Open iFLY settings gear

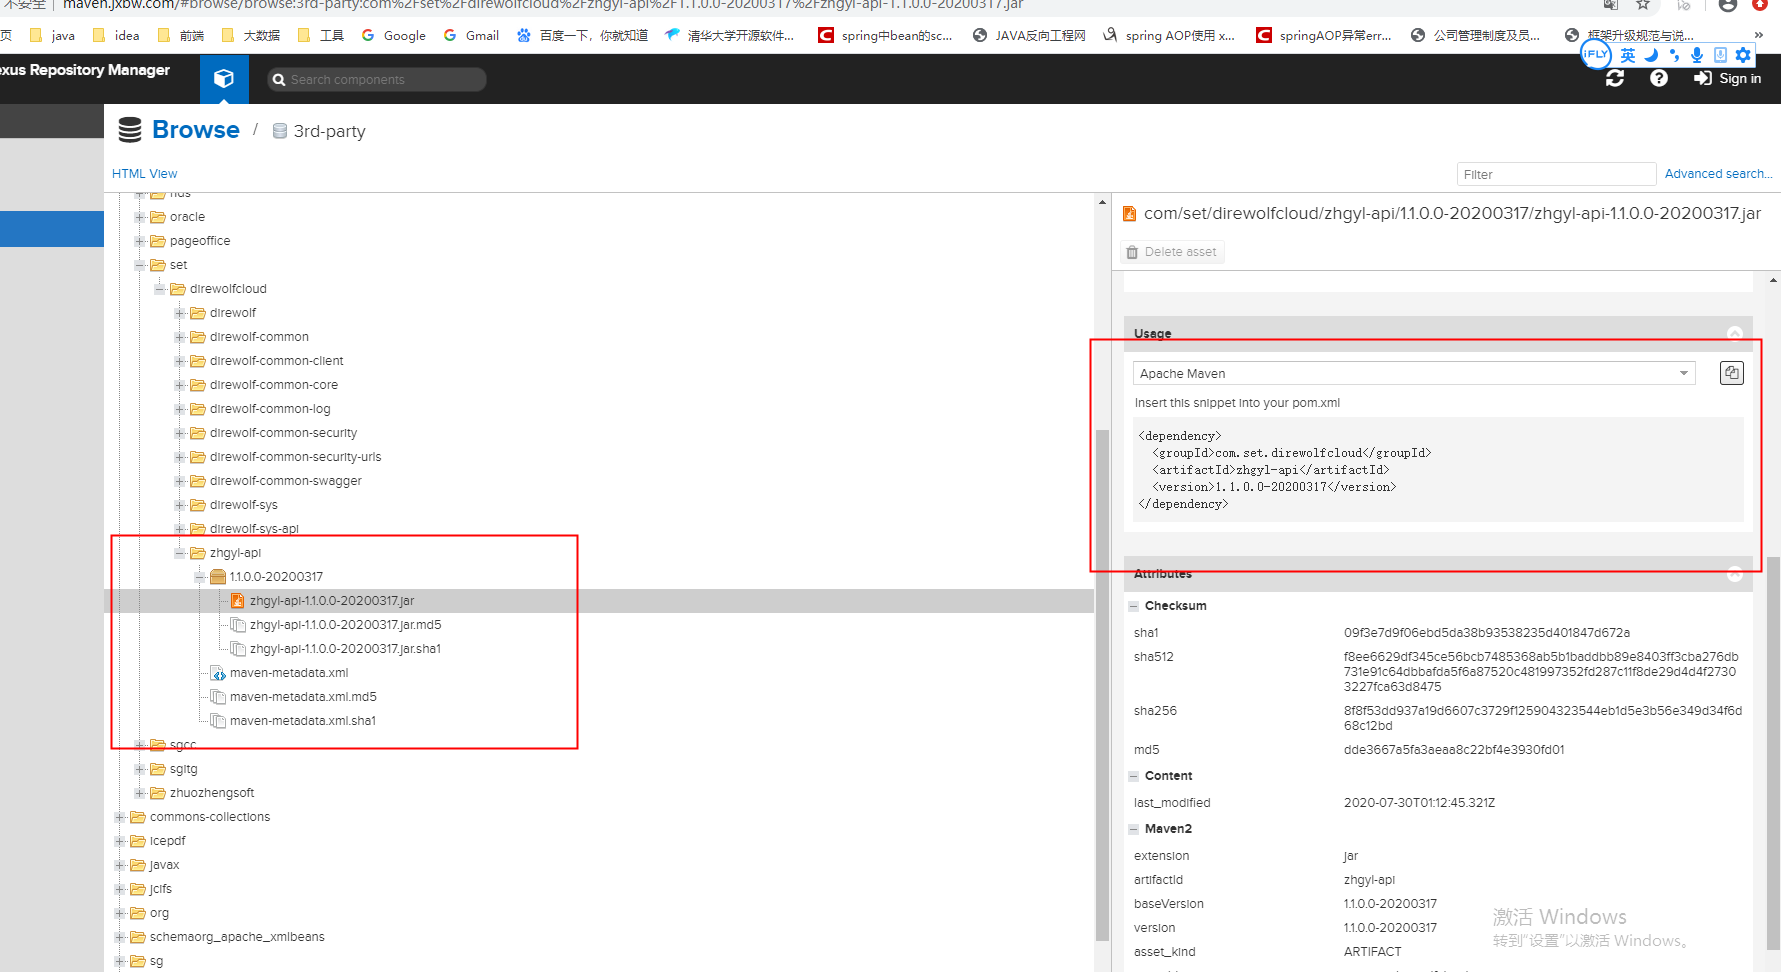[1743, 55]
